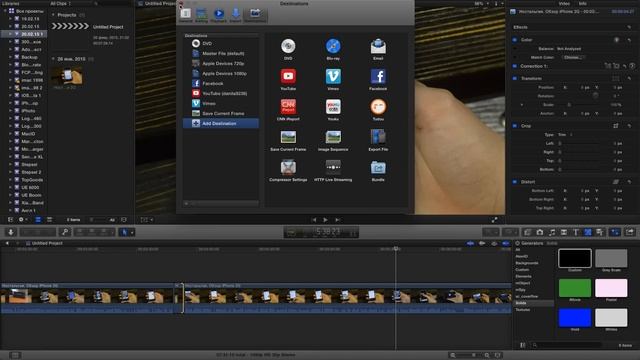Select the Custom black generator swatch
Screen dimensions: 640x360
pos(575,258)
